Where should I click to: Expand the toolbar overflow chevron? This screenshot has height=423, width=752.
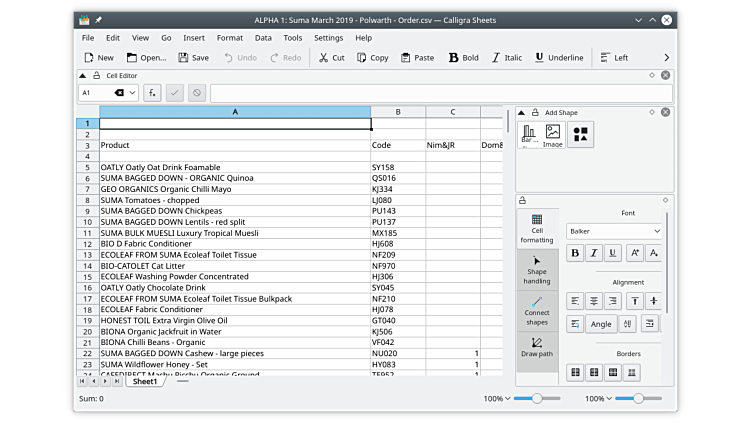[x=667, y=58]
